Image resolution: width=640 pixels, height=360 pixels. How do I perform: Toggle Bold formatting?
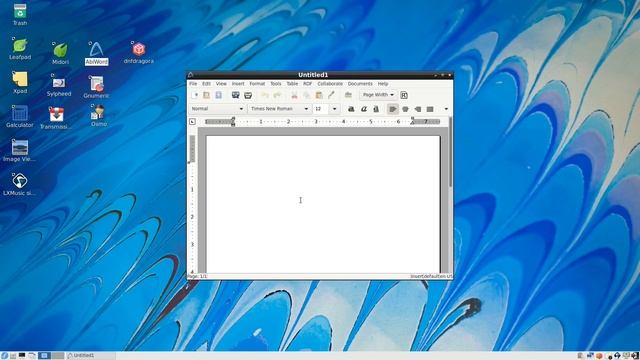tap(351, 109)
